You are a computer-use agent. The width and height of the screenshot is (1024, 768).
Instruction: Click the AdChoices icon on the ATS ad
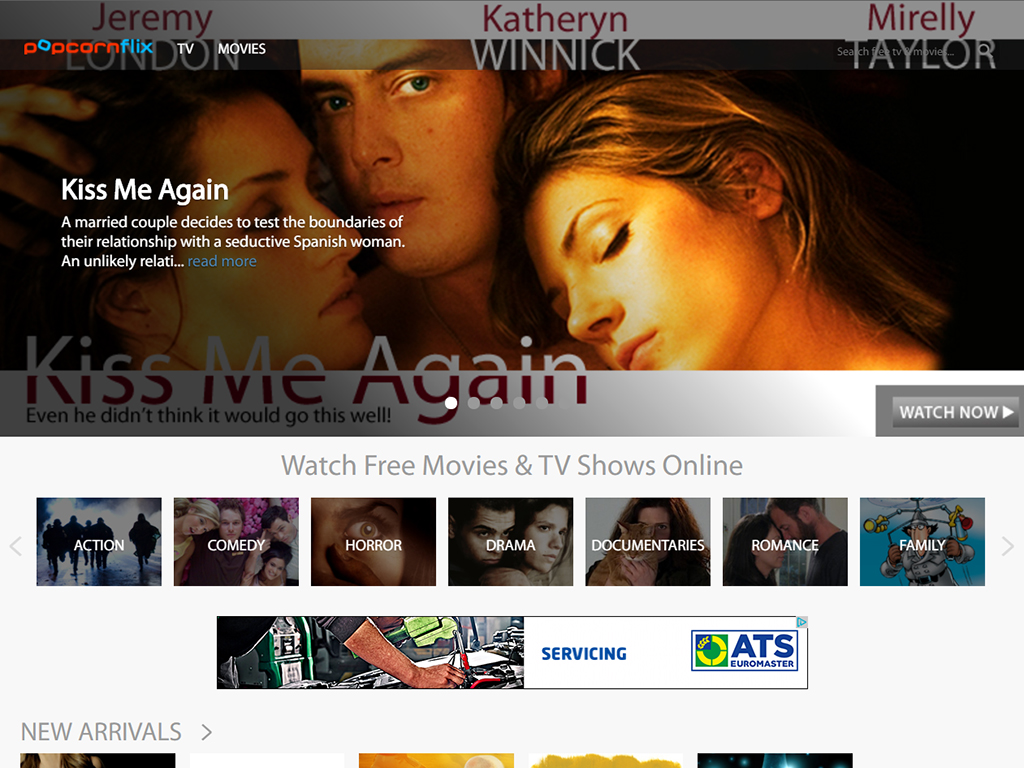coord(801,622)
